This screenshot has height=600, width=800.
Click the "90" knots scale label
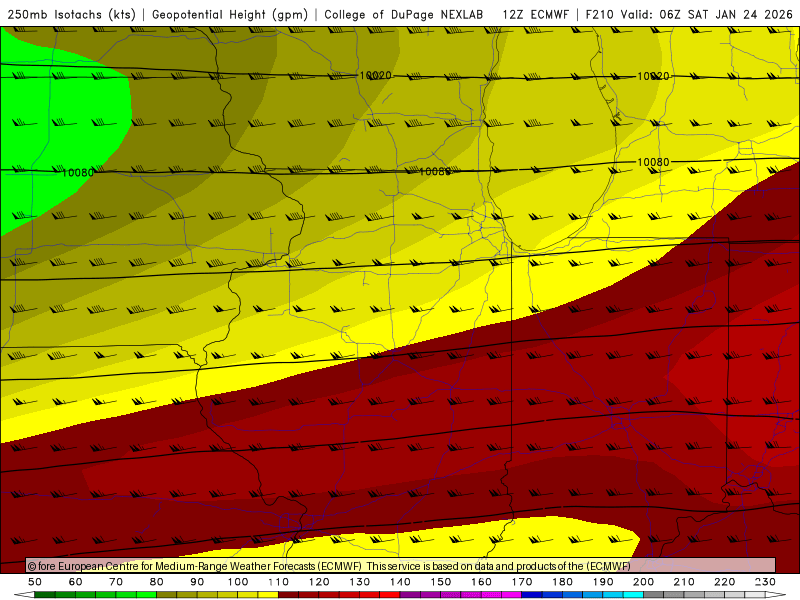197,582
